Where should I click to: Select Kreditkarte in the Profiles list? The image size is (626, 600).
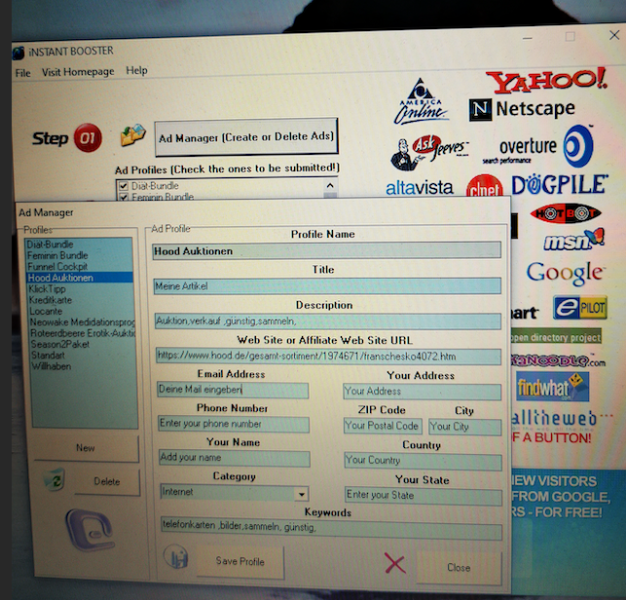(x=51, y=300)
